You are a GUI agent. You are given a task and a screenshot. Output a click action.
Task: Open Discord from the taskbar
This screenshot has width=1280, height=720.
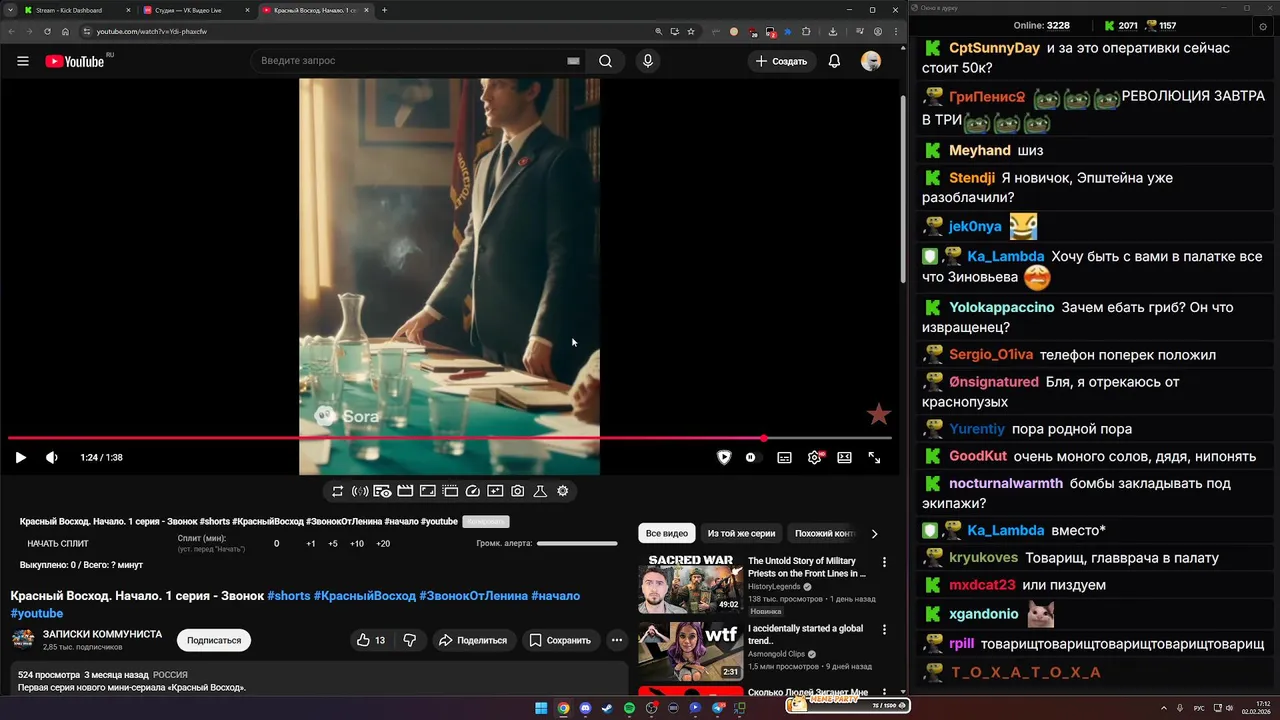point(584,708)
